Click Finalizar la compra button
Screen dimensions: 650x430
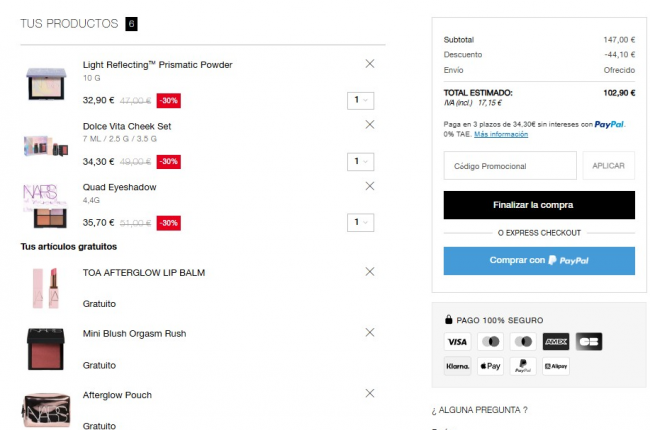point(539,205)
